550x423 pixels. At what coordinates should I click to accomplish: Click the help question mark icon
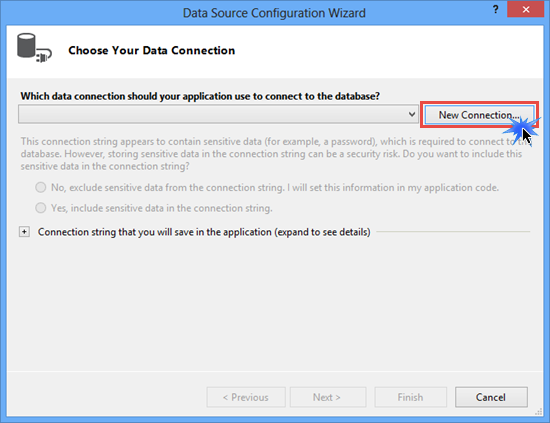(x=495, y=9)
